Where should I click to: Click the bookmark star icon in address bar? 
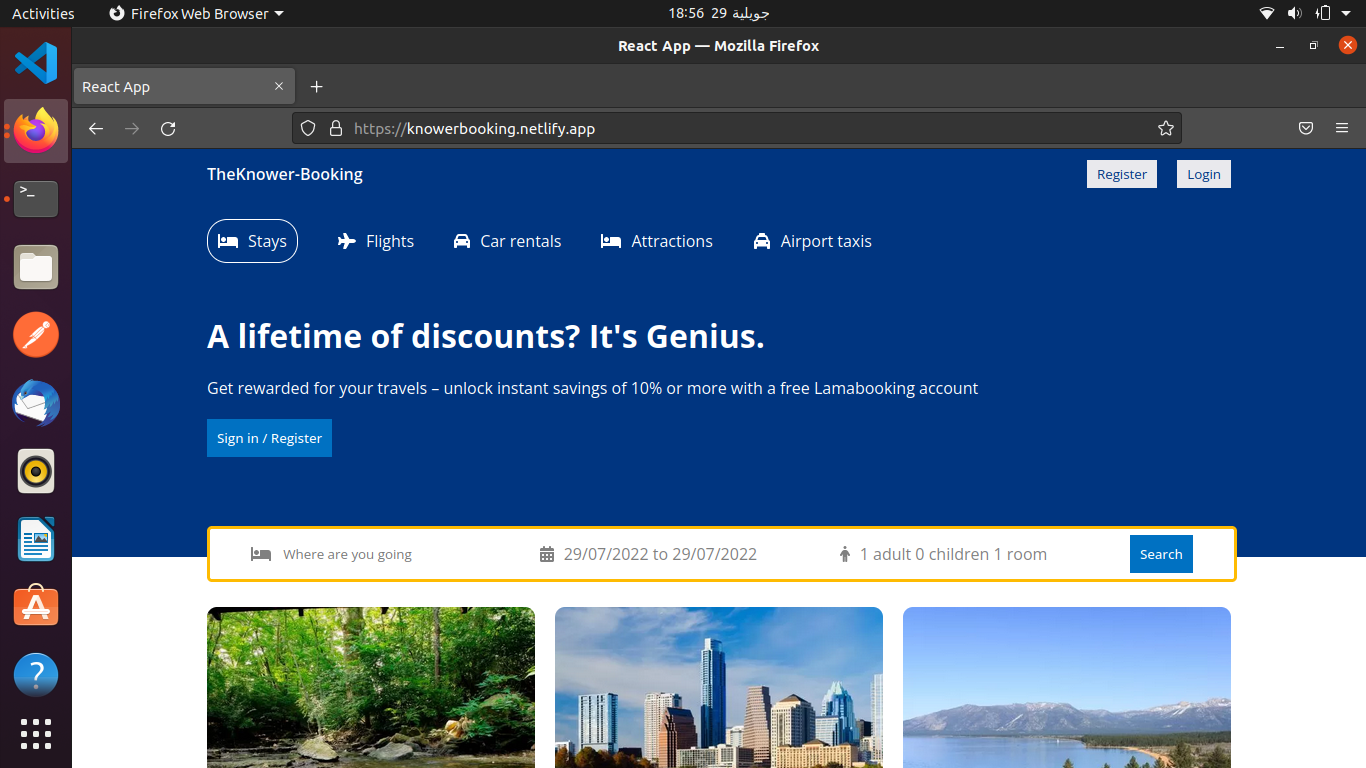point(1165,128)
